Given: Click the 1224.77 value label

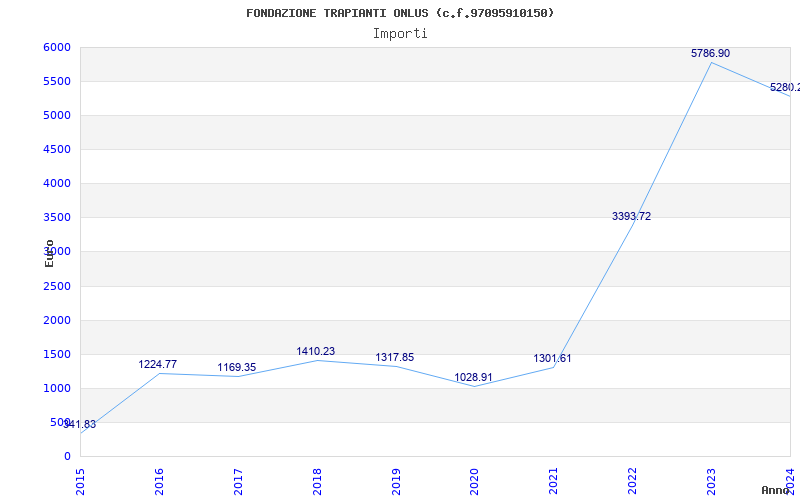Looking at the screenshot, I should 158,364.
